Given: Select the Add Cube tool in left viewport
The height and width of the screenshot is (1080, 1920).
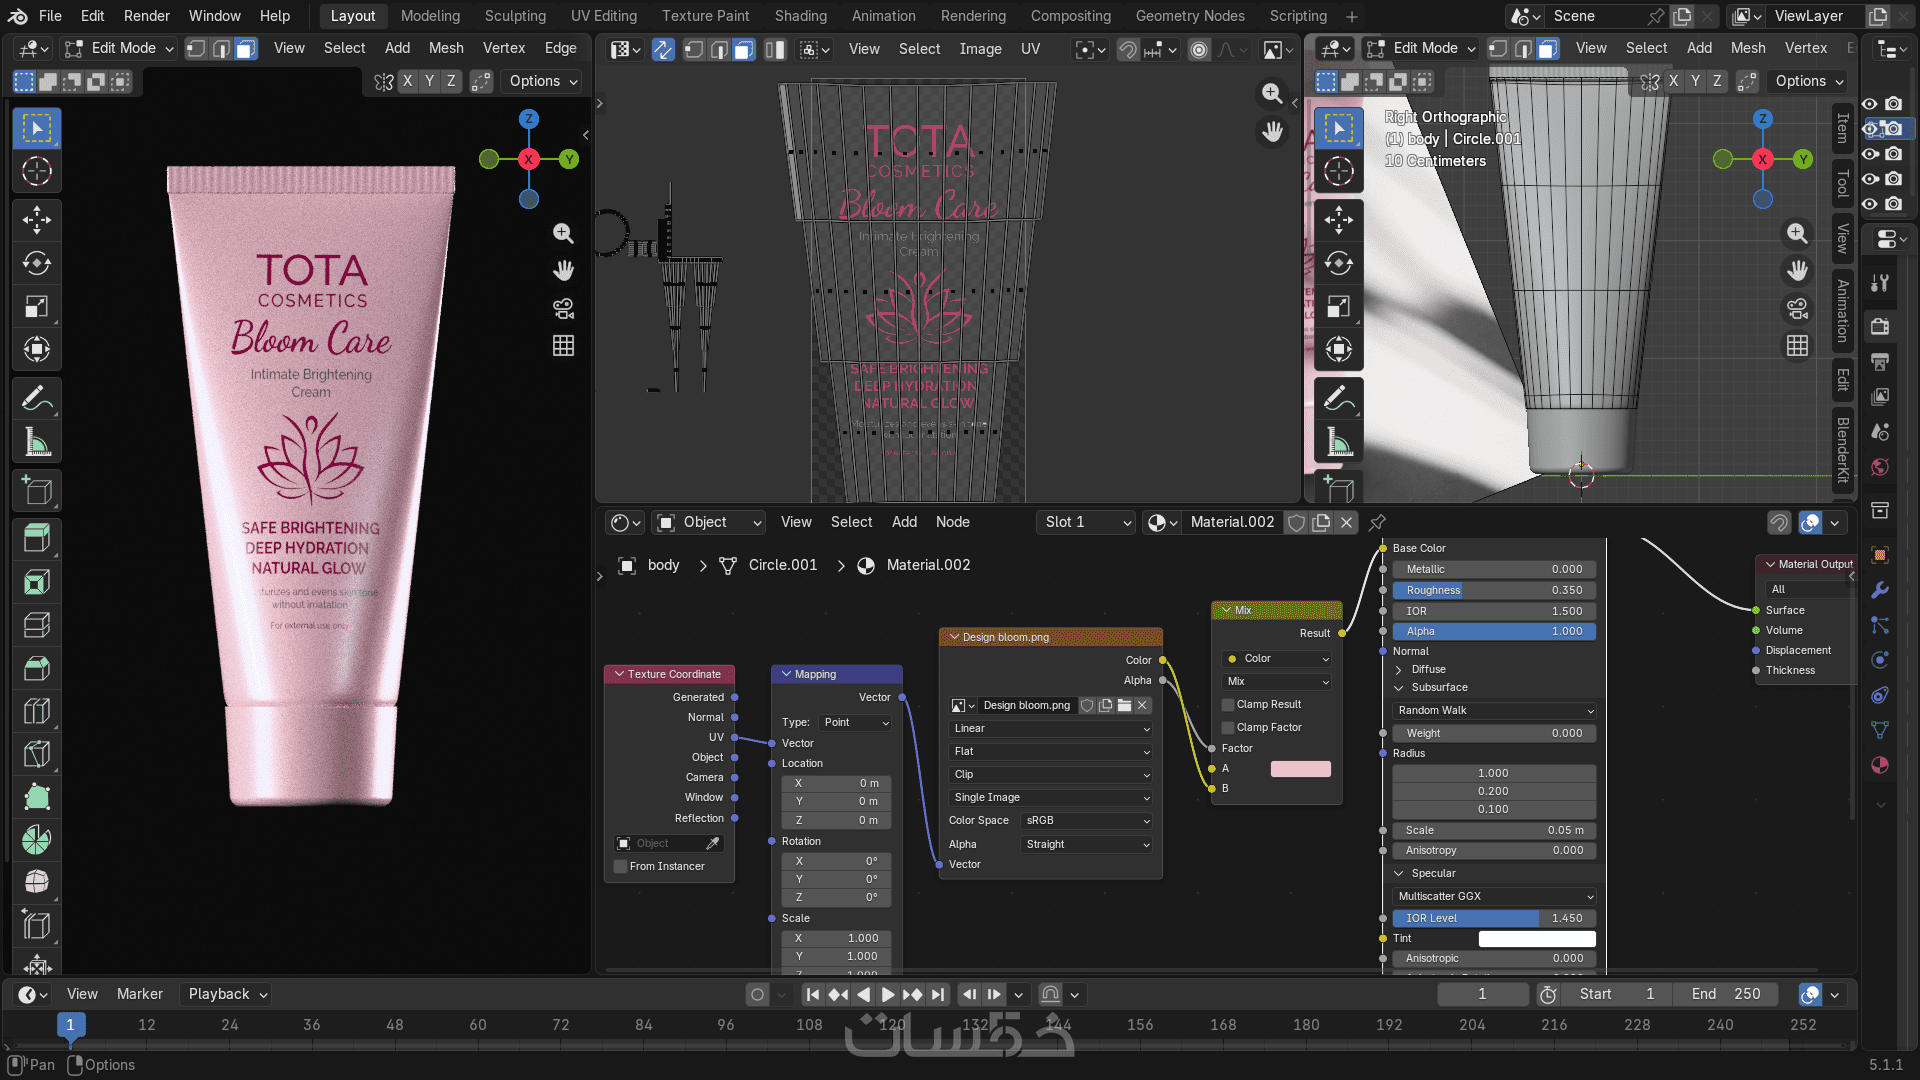Looking at the screenshot, I should pos(37,490).
